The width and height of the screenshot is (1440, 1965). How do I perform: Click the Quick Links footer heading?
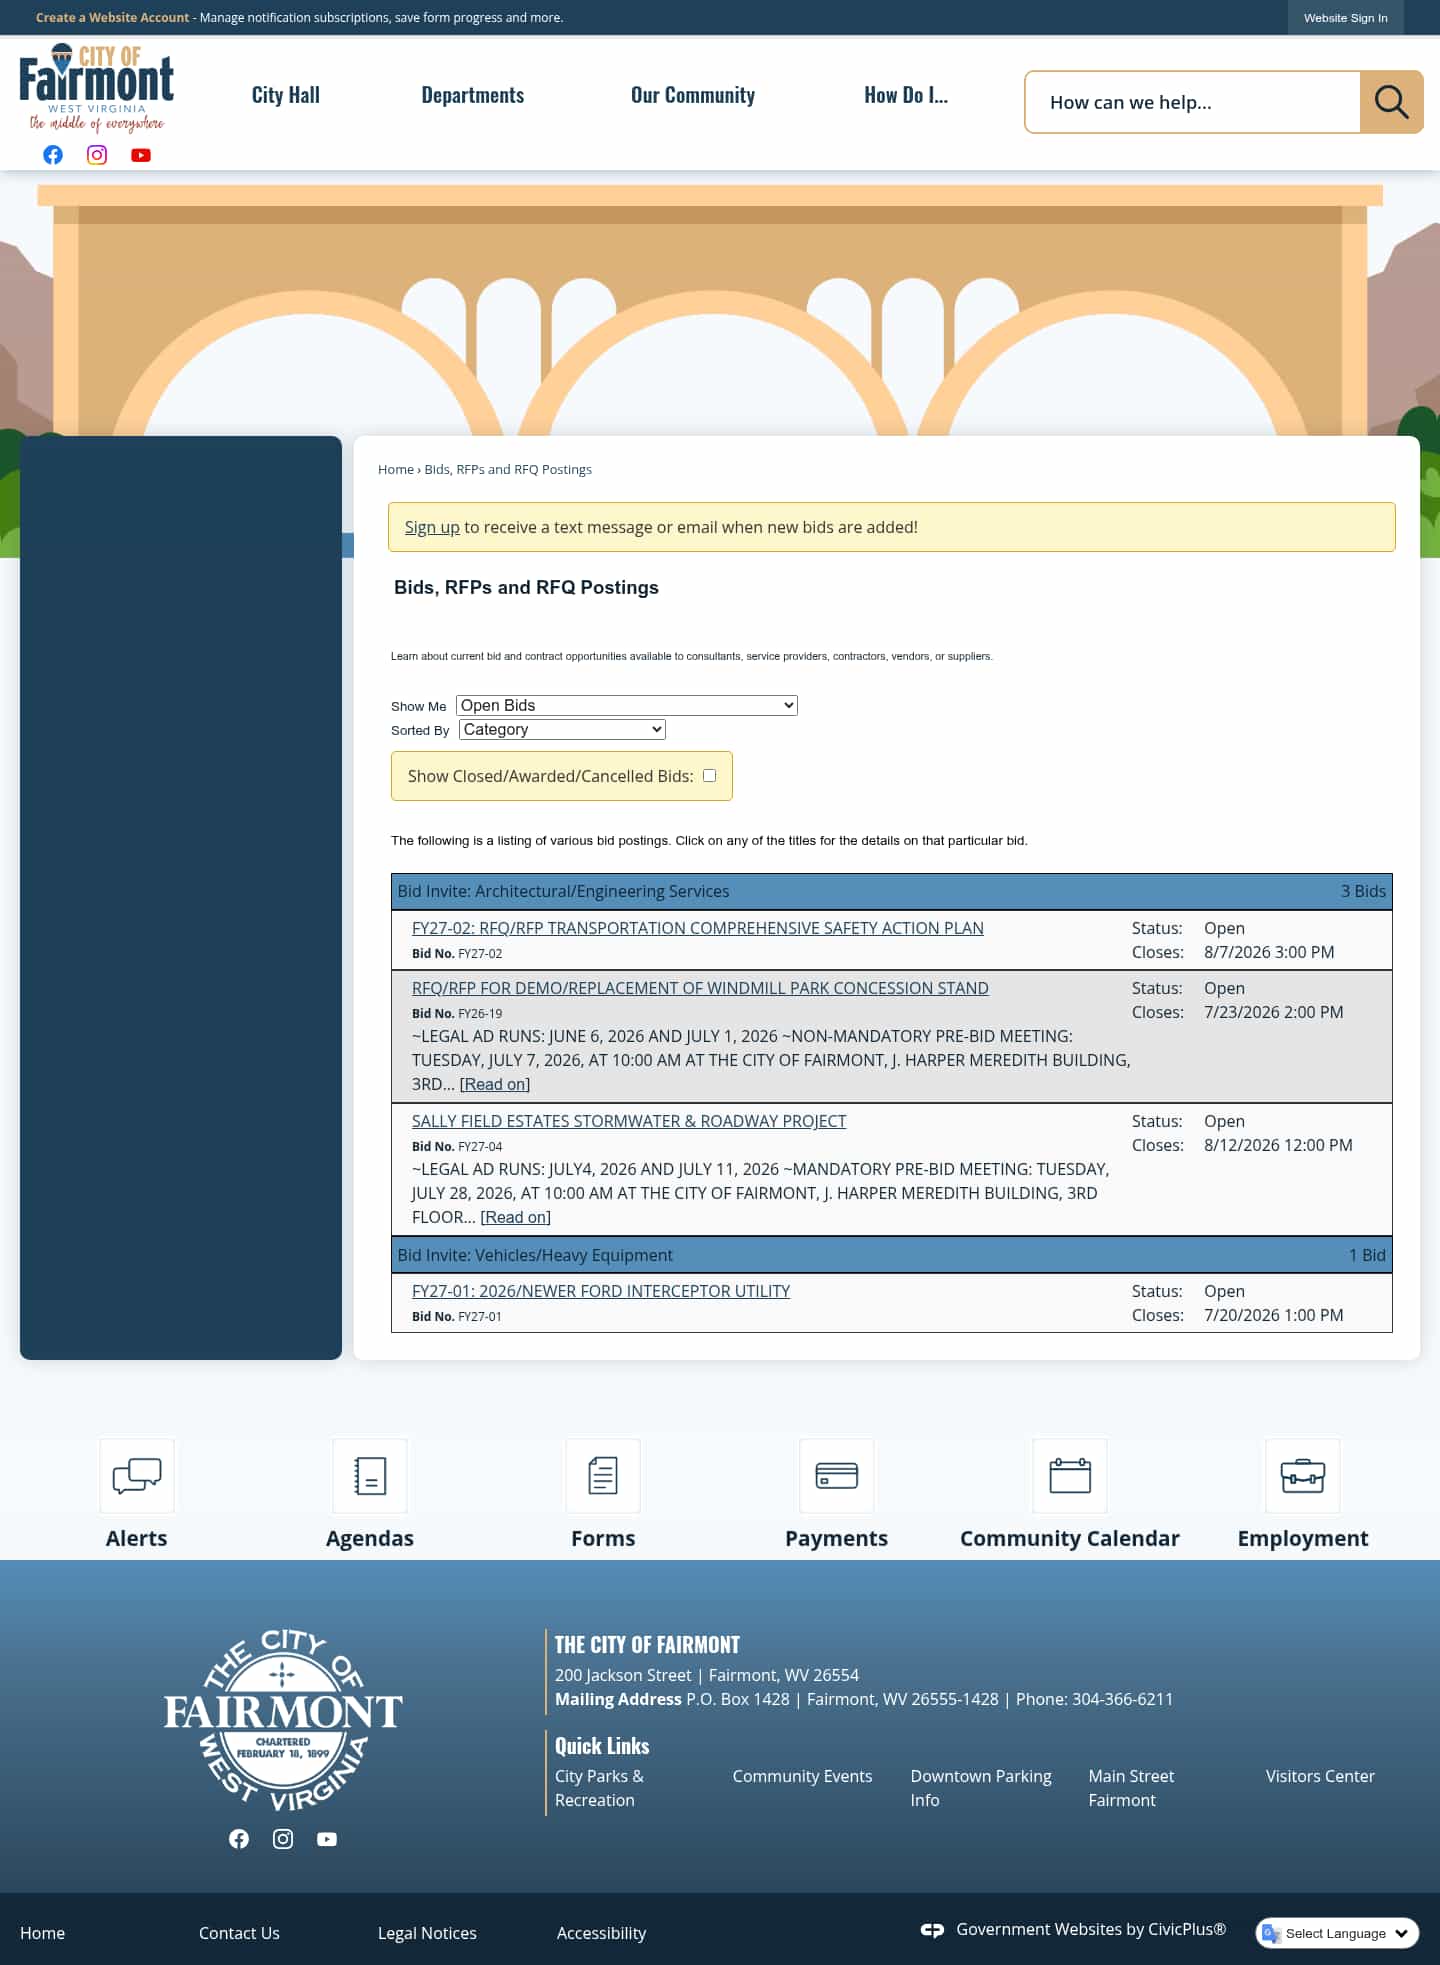point(602,1746)
